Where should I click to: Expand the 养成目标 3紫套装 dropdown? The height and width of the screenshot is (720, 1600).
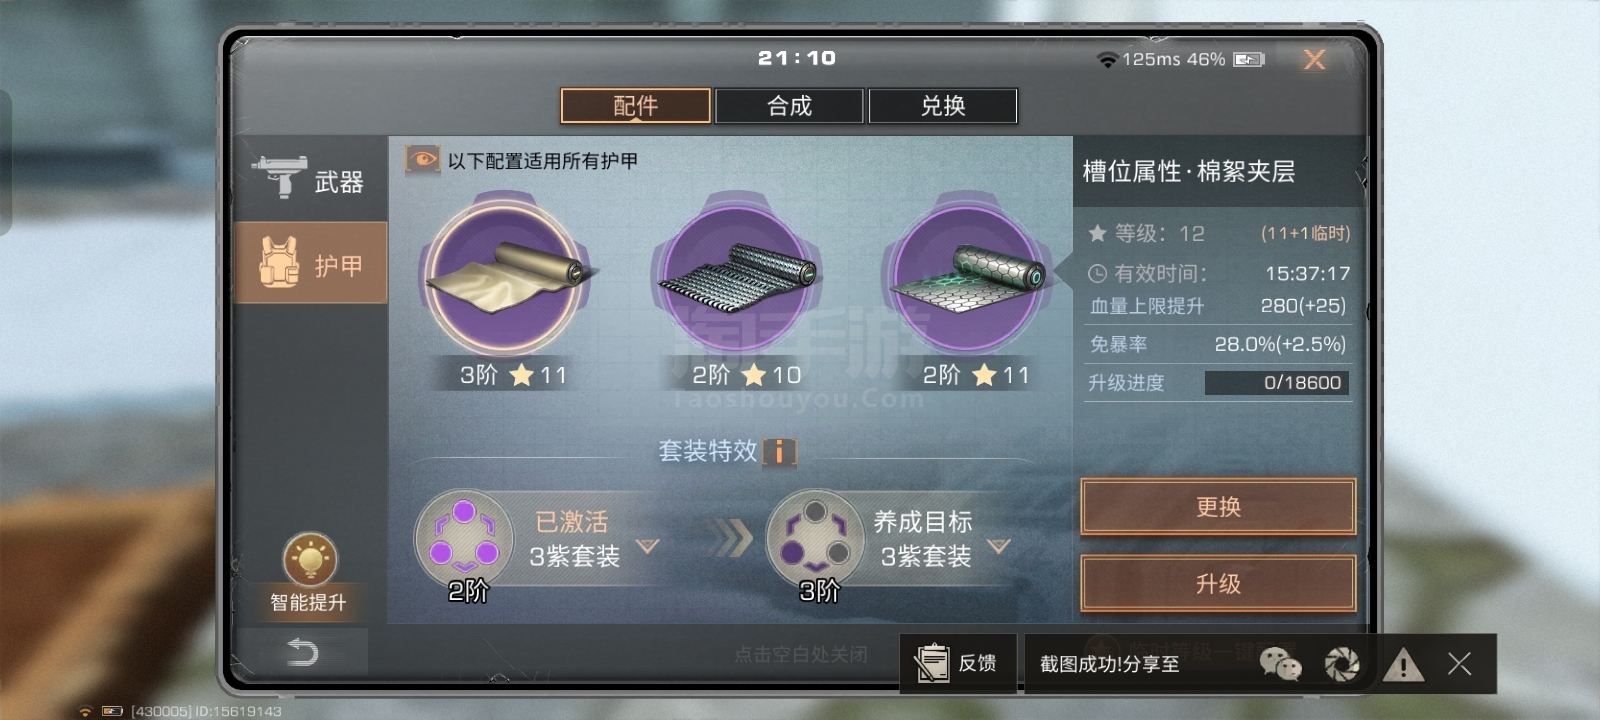tap(999, 546)
